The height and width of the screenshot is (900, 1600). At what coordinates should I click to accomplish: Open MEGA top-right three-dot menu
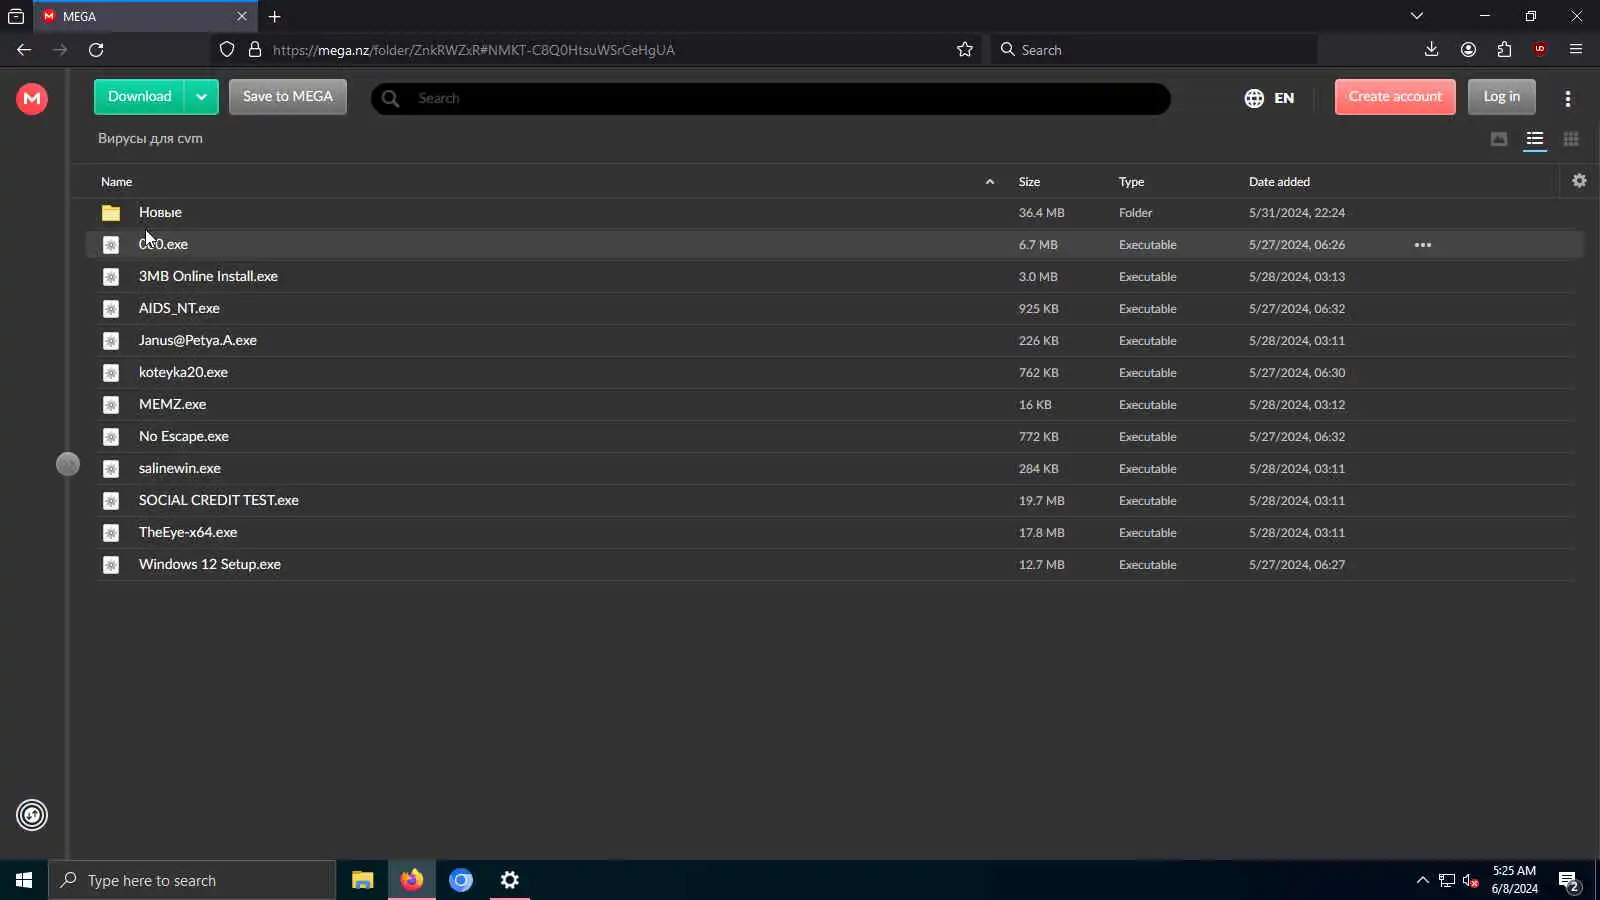1567,98
